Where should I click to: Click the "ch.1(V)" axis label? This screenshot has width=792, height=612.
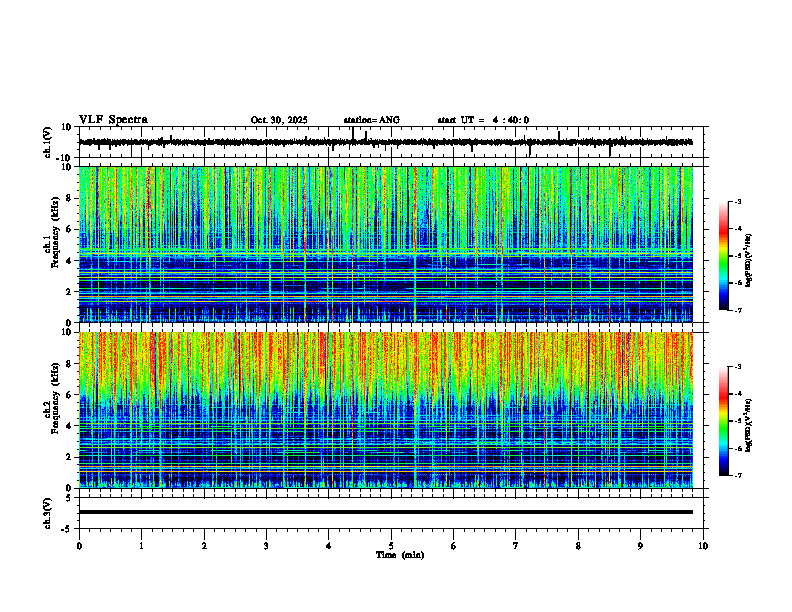[48, 142]
